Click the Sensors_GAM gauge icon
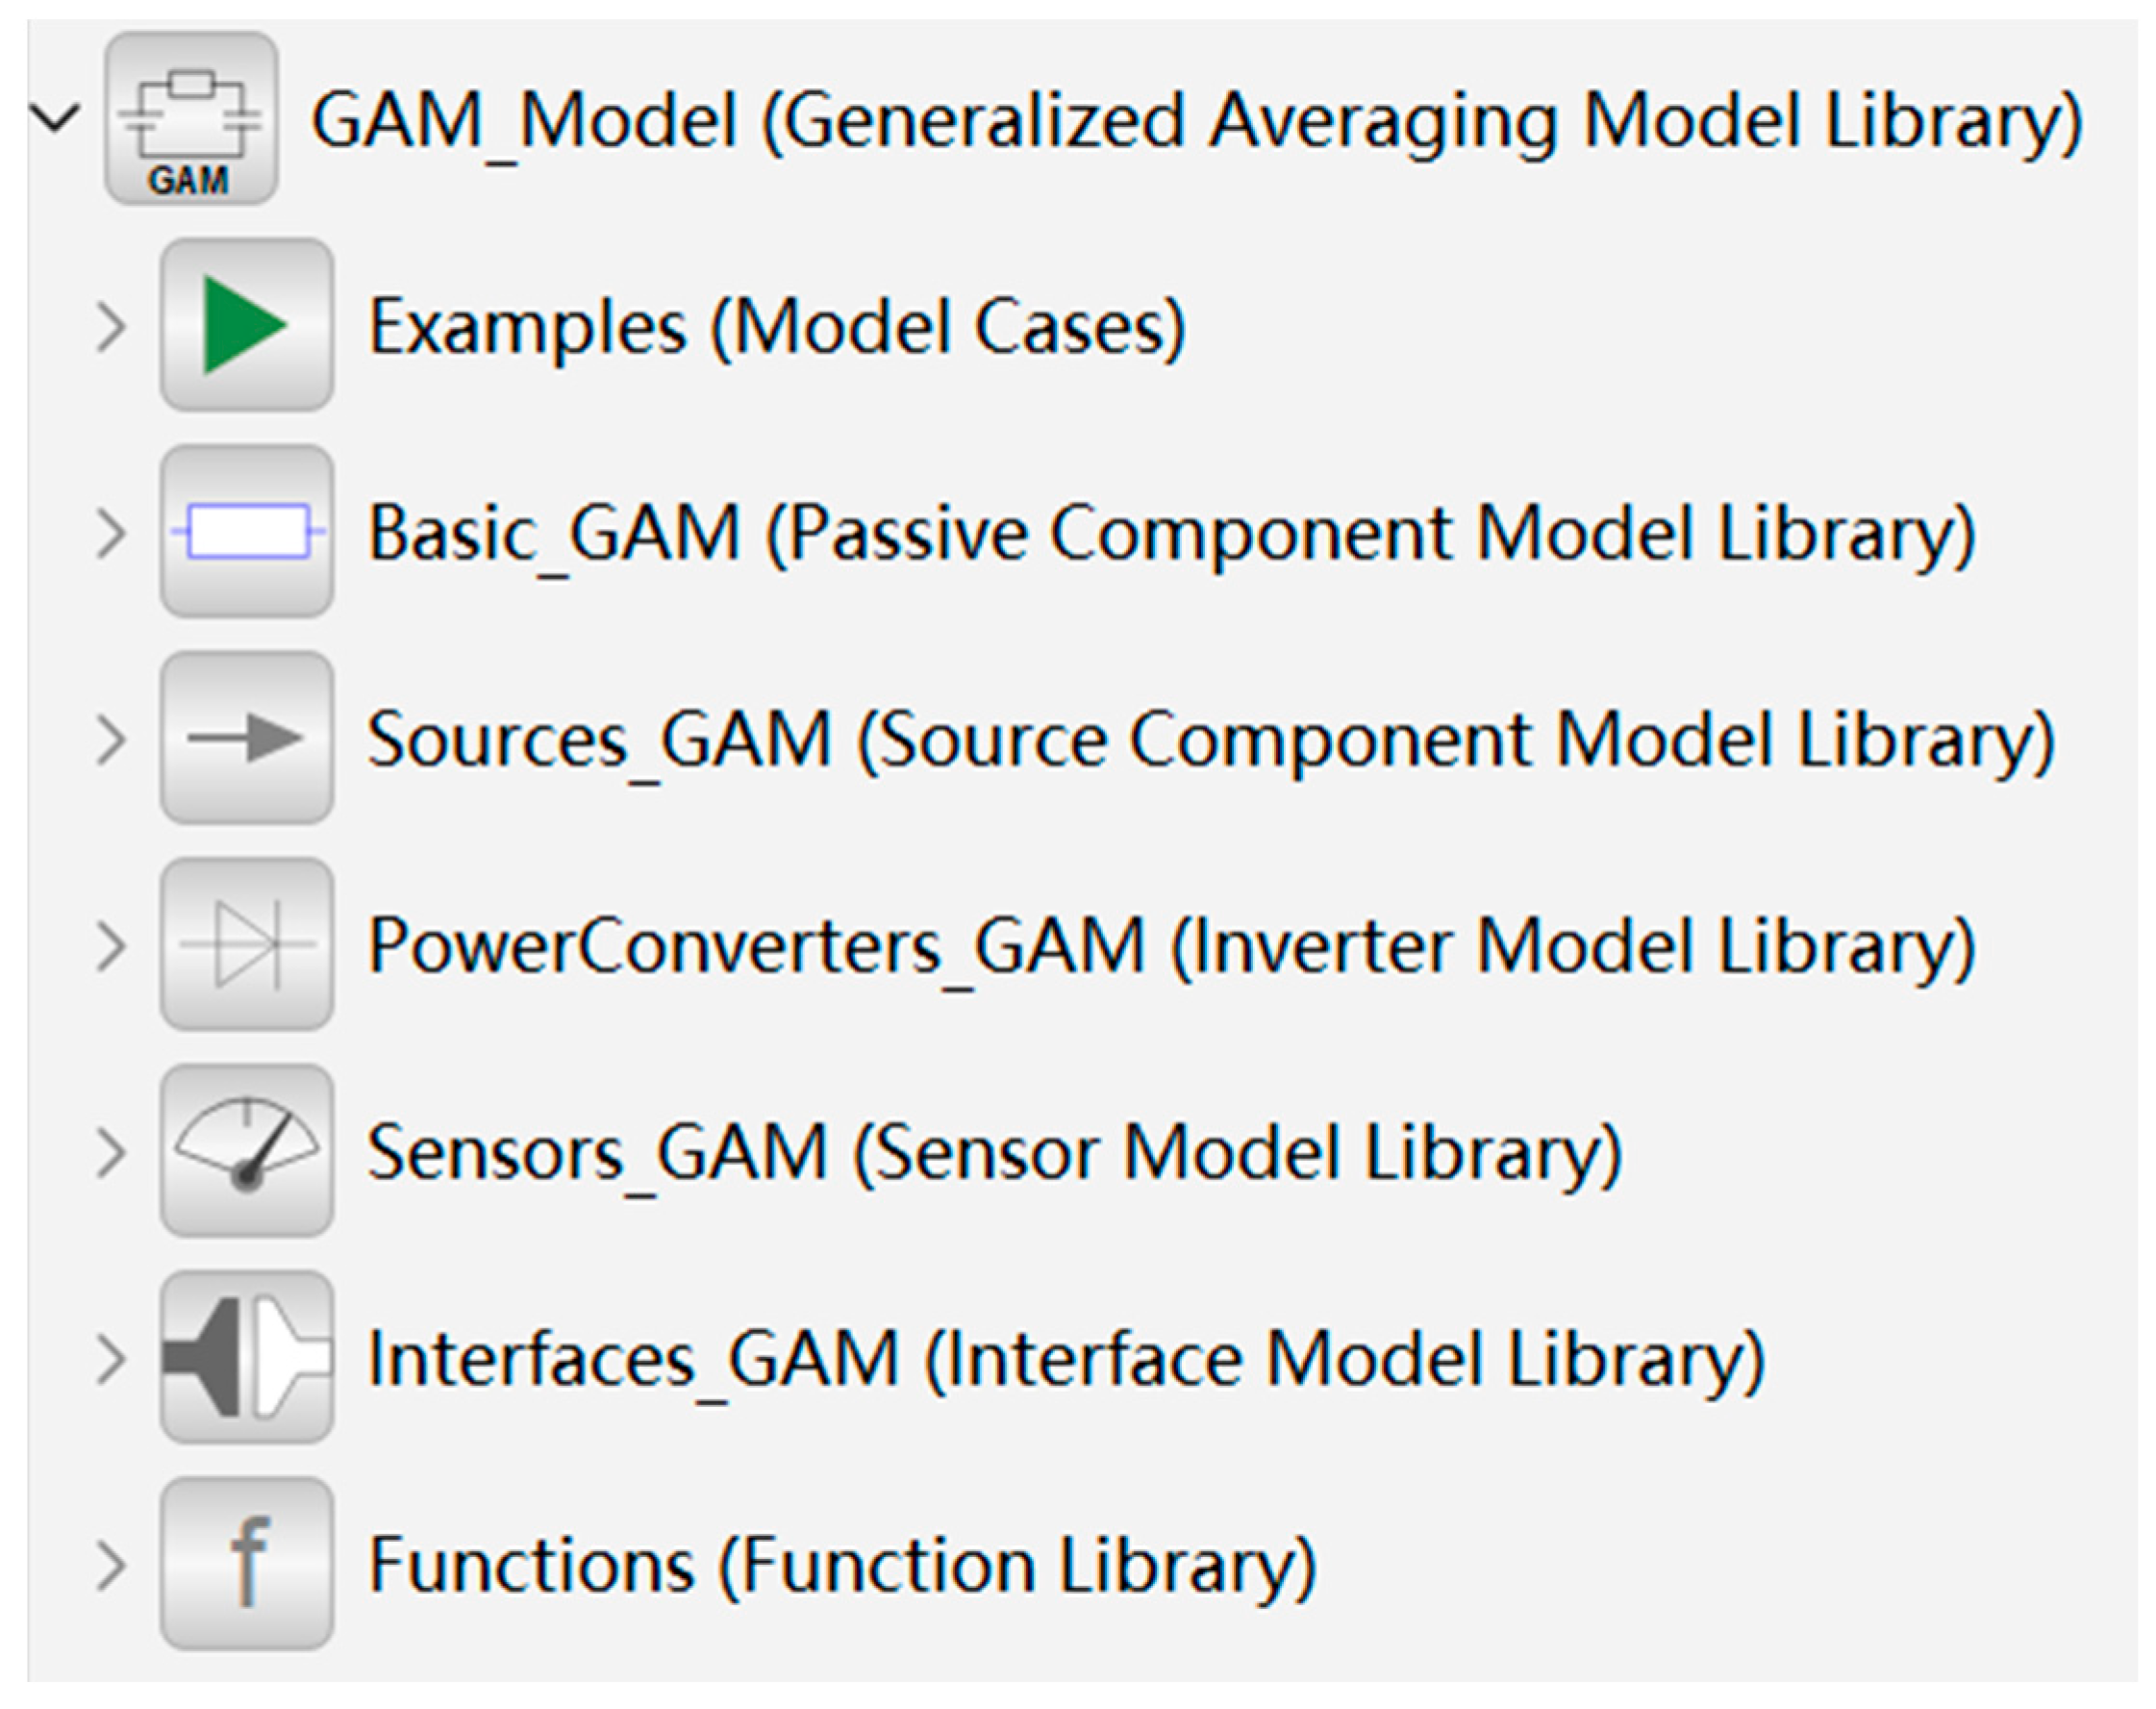 (246, 1152)
